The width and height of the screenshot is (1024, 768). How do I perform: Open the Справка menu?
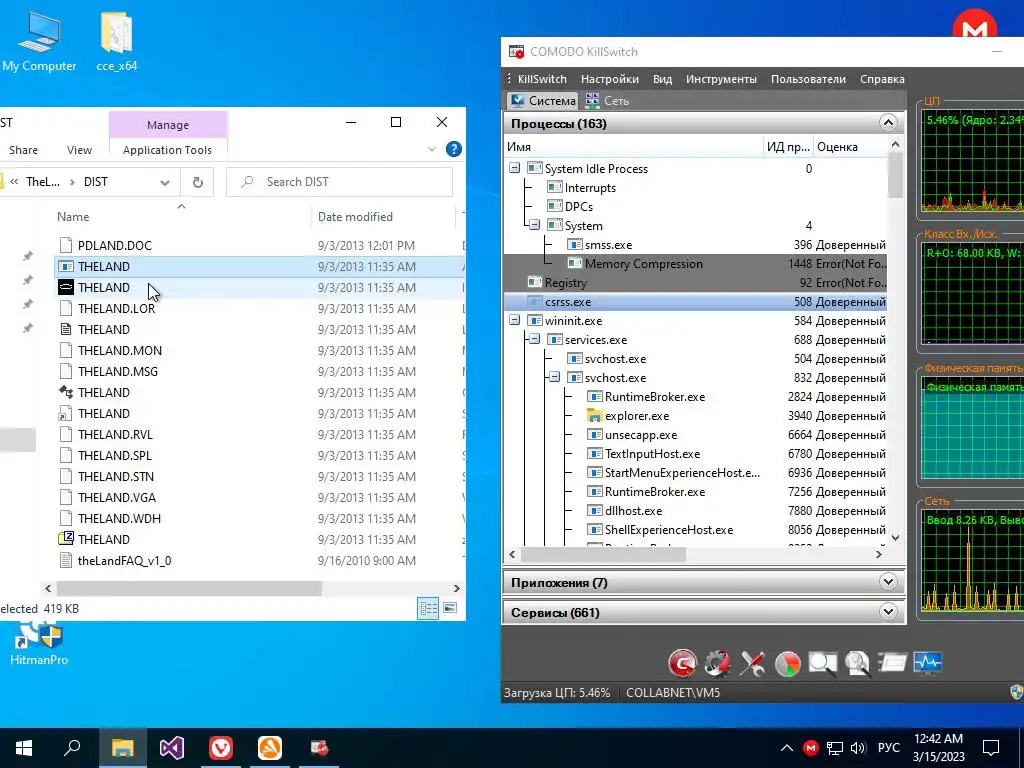pyautogui.click(x=882, y=79)
